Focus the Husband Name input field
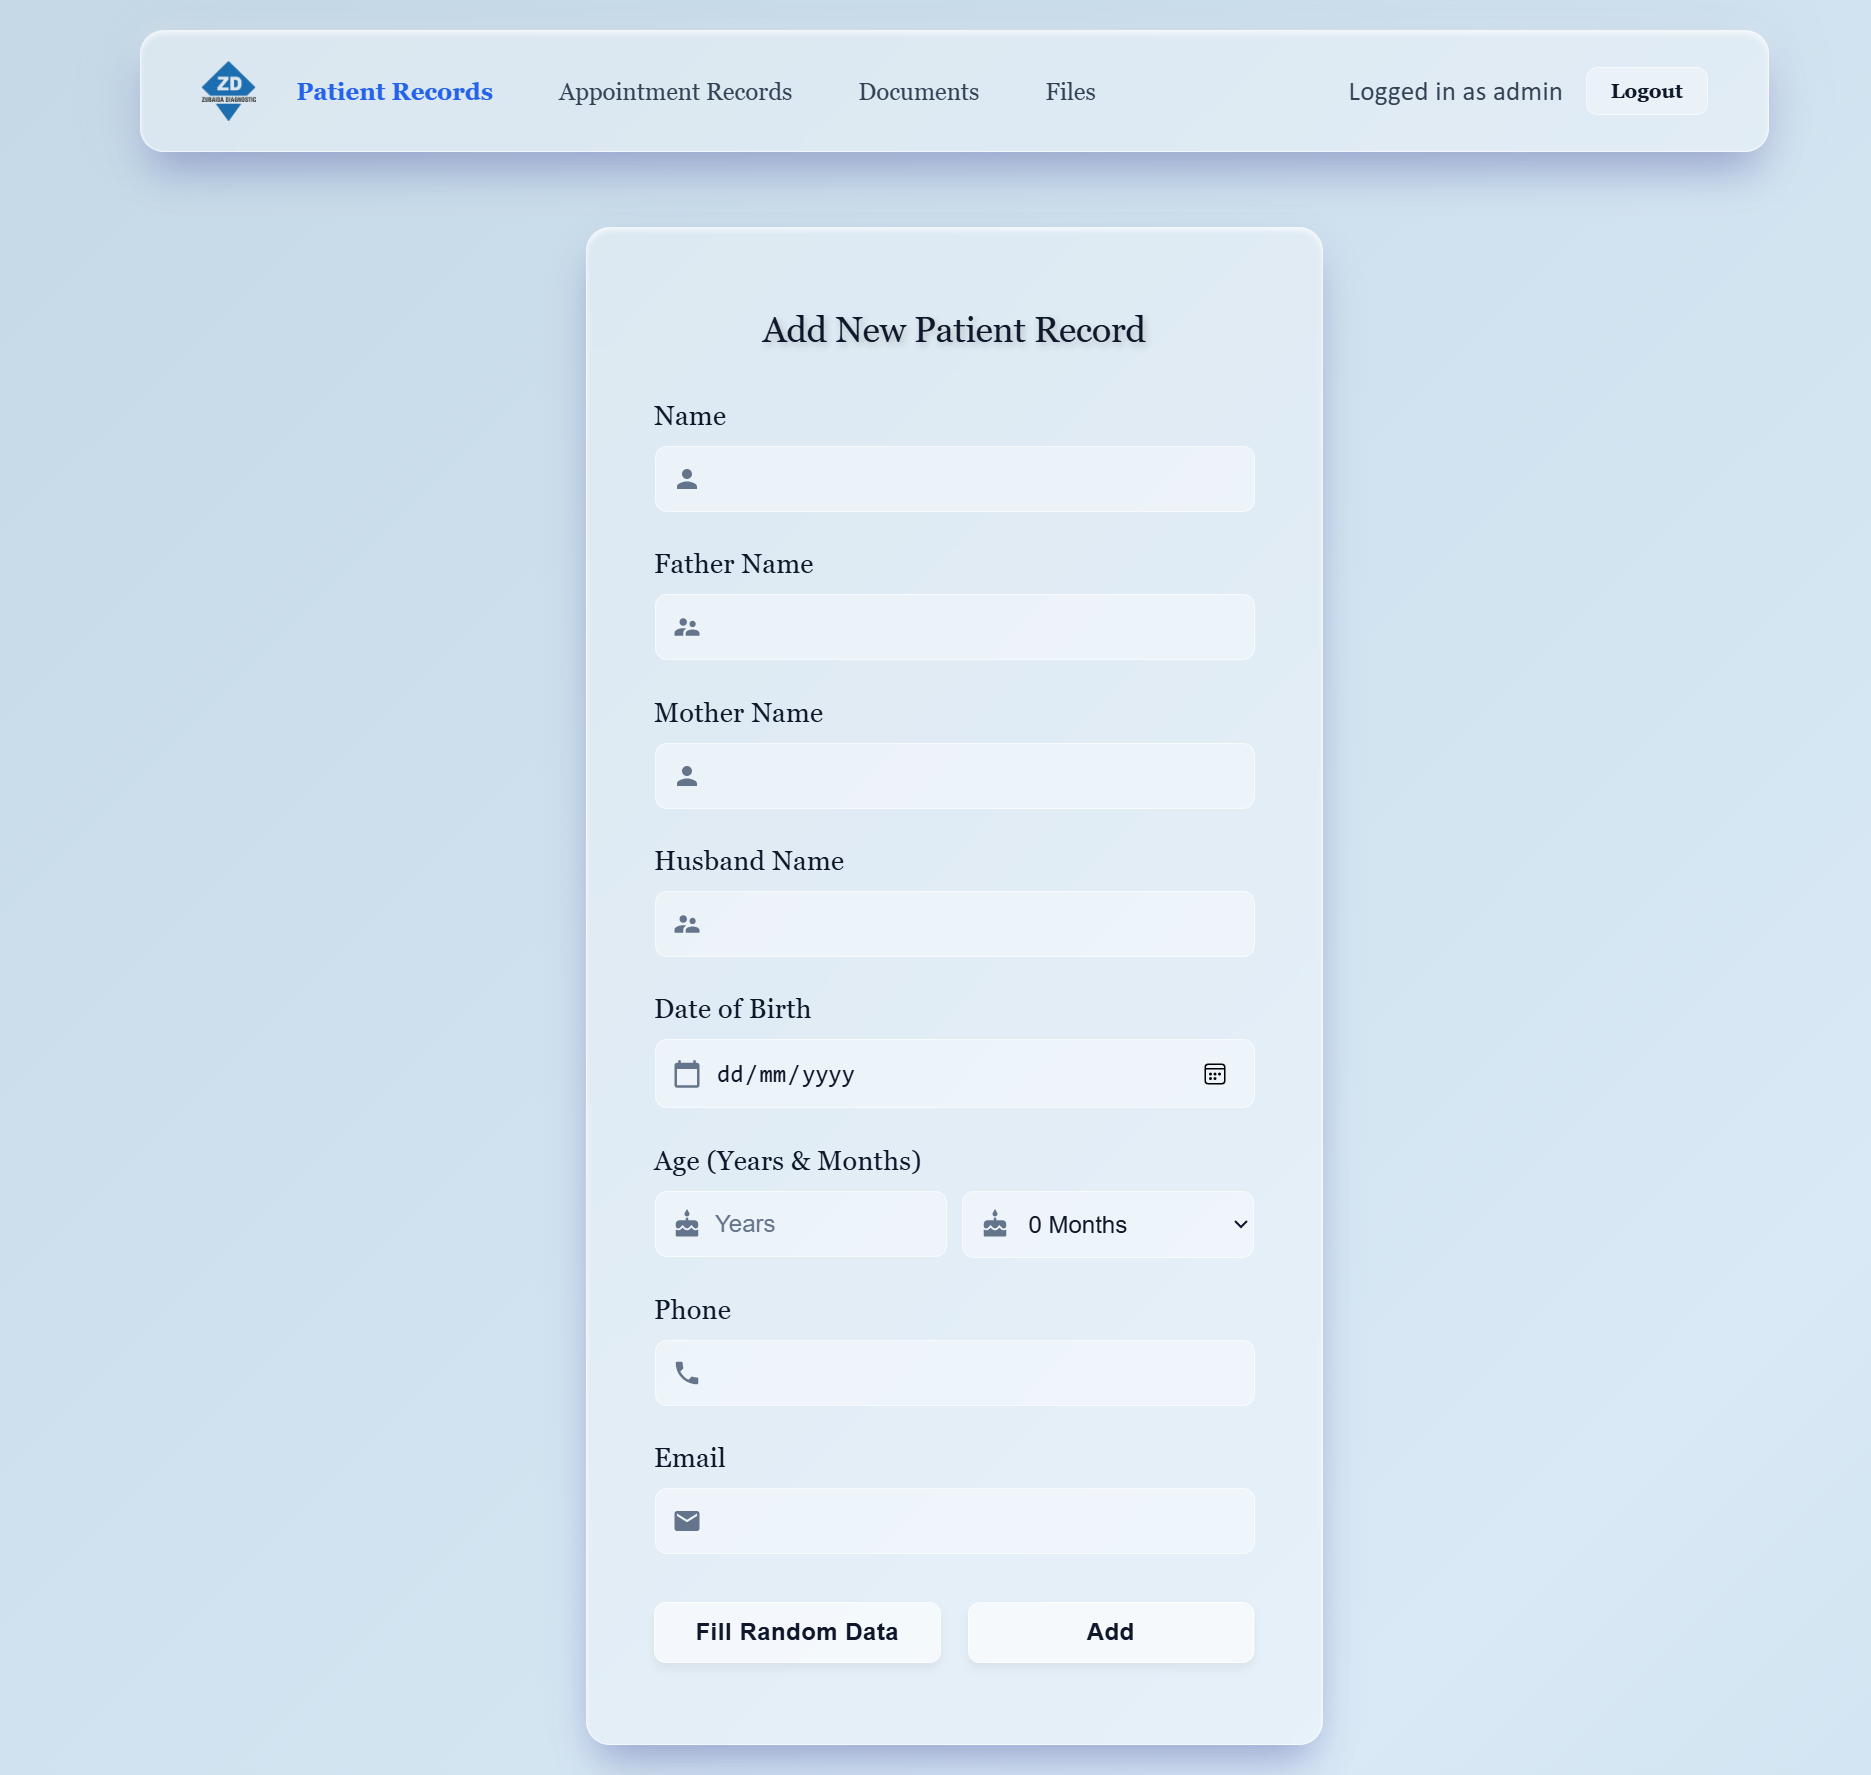This screenshot has width=1871, height=1775. (954, 924)
